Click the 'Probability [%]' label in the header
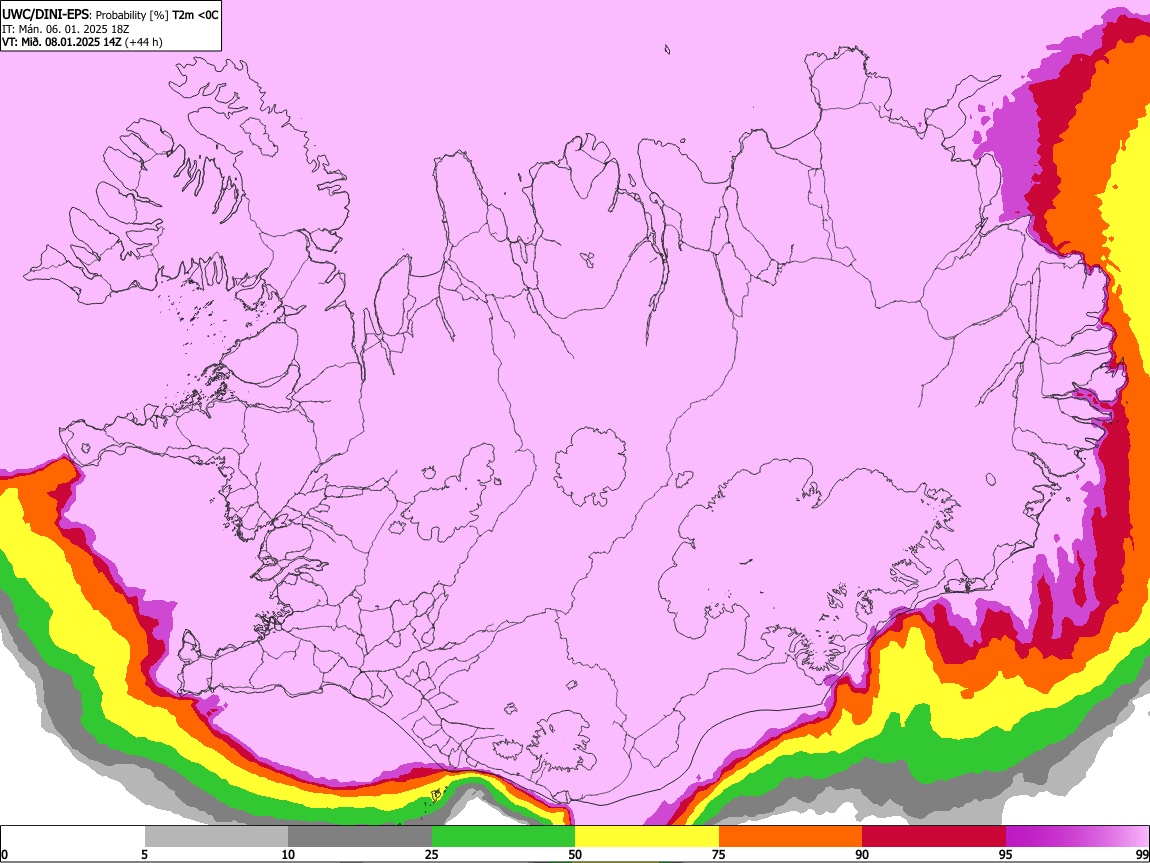 click(132, 15)
